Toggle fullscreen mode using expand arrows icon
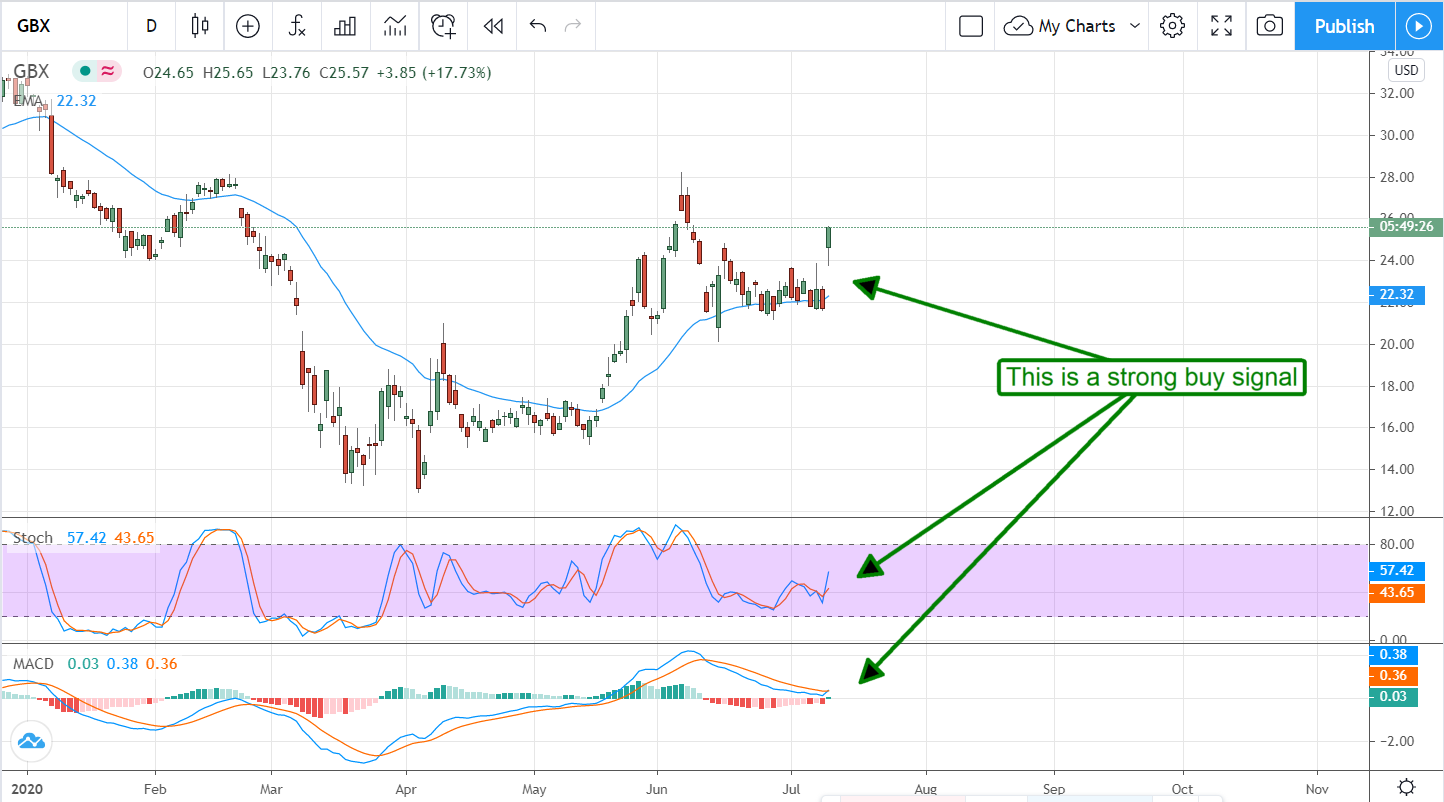The width and height of the screenshot is (1444, 802). (x=1221, y=26)
